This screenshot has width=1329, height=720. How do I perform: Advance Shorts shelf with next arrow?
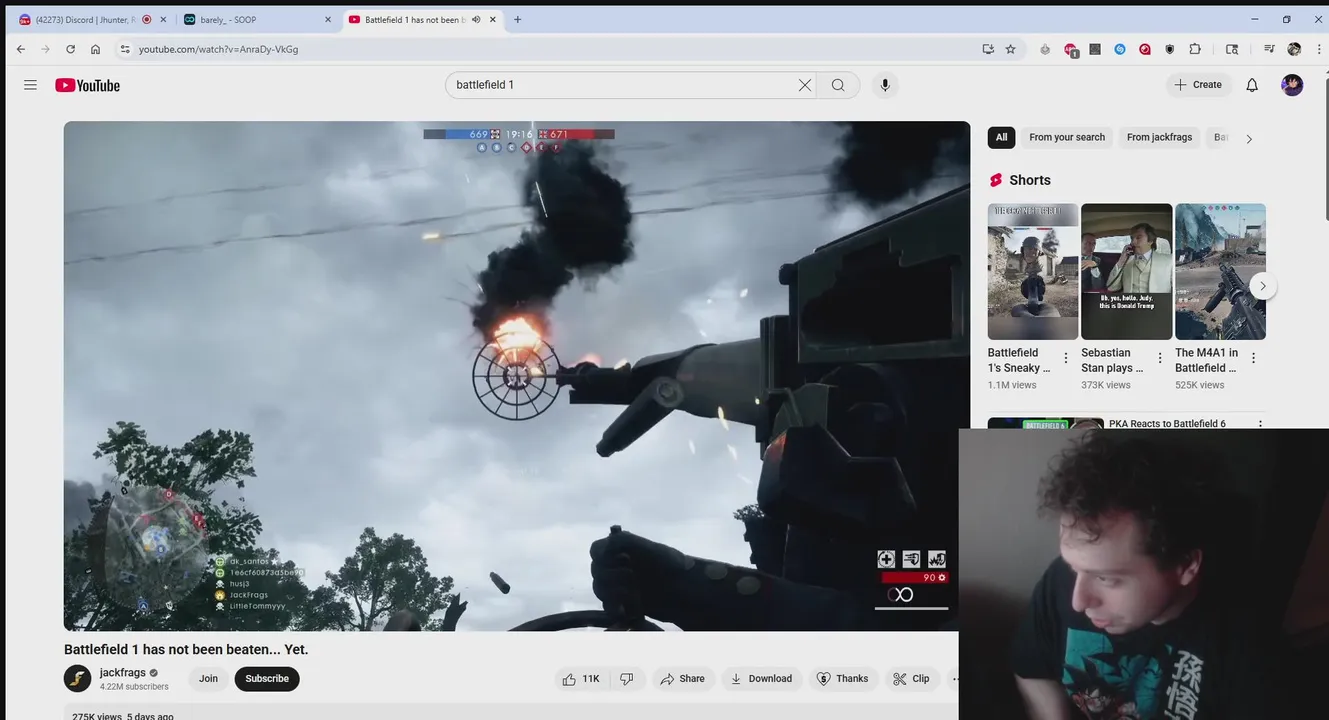coord(1263,286)
